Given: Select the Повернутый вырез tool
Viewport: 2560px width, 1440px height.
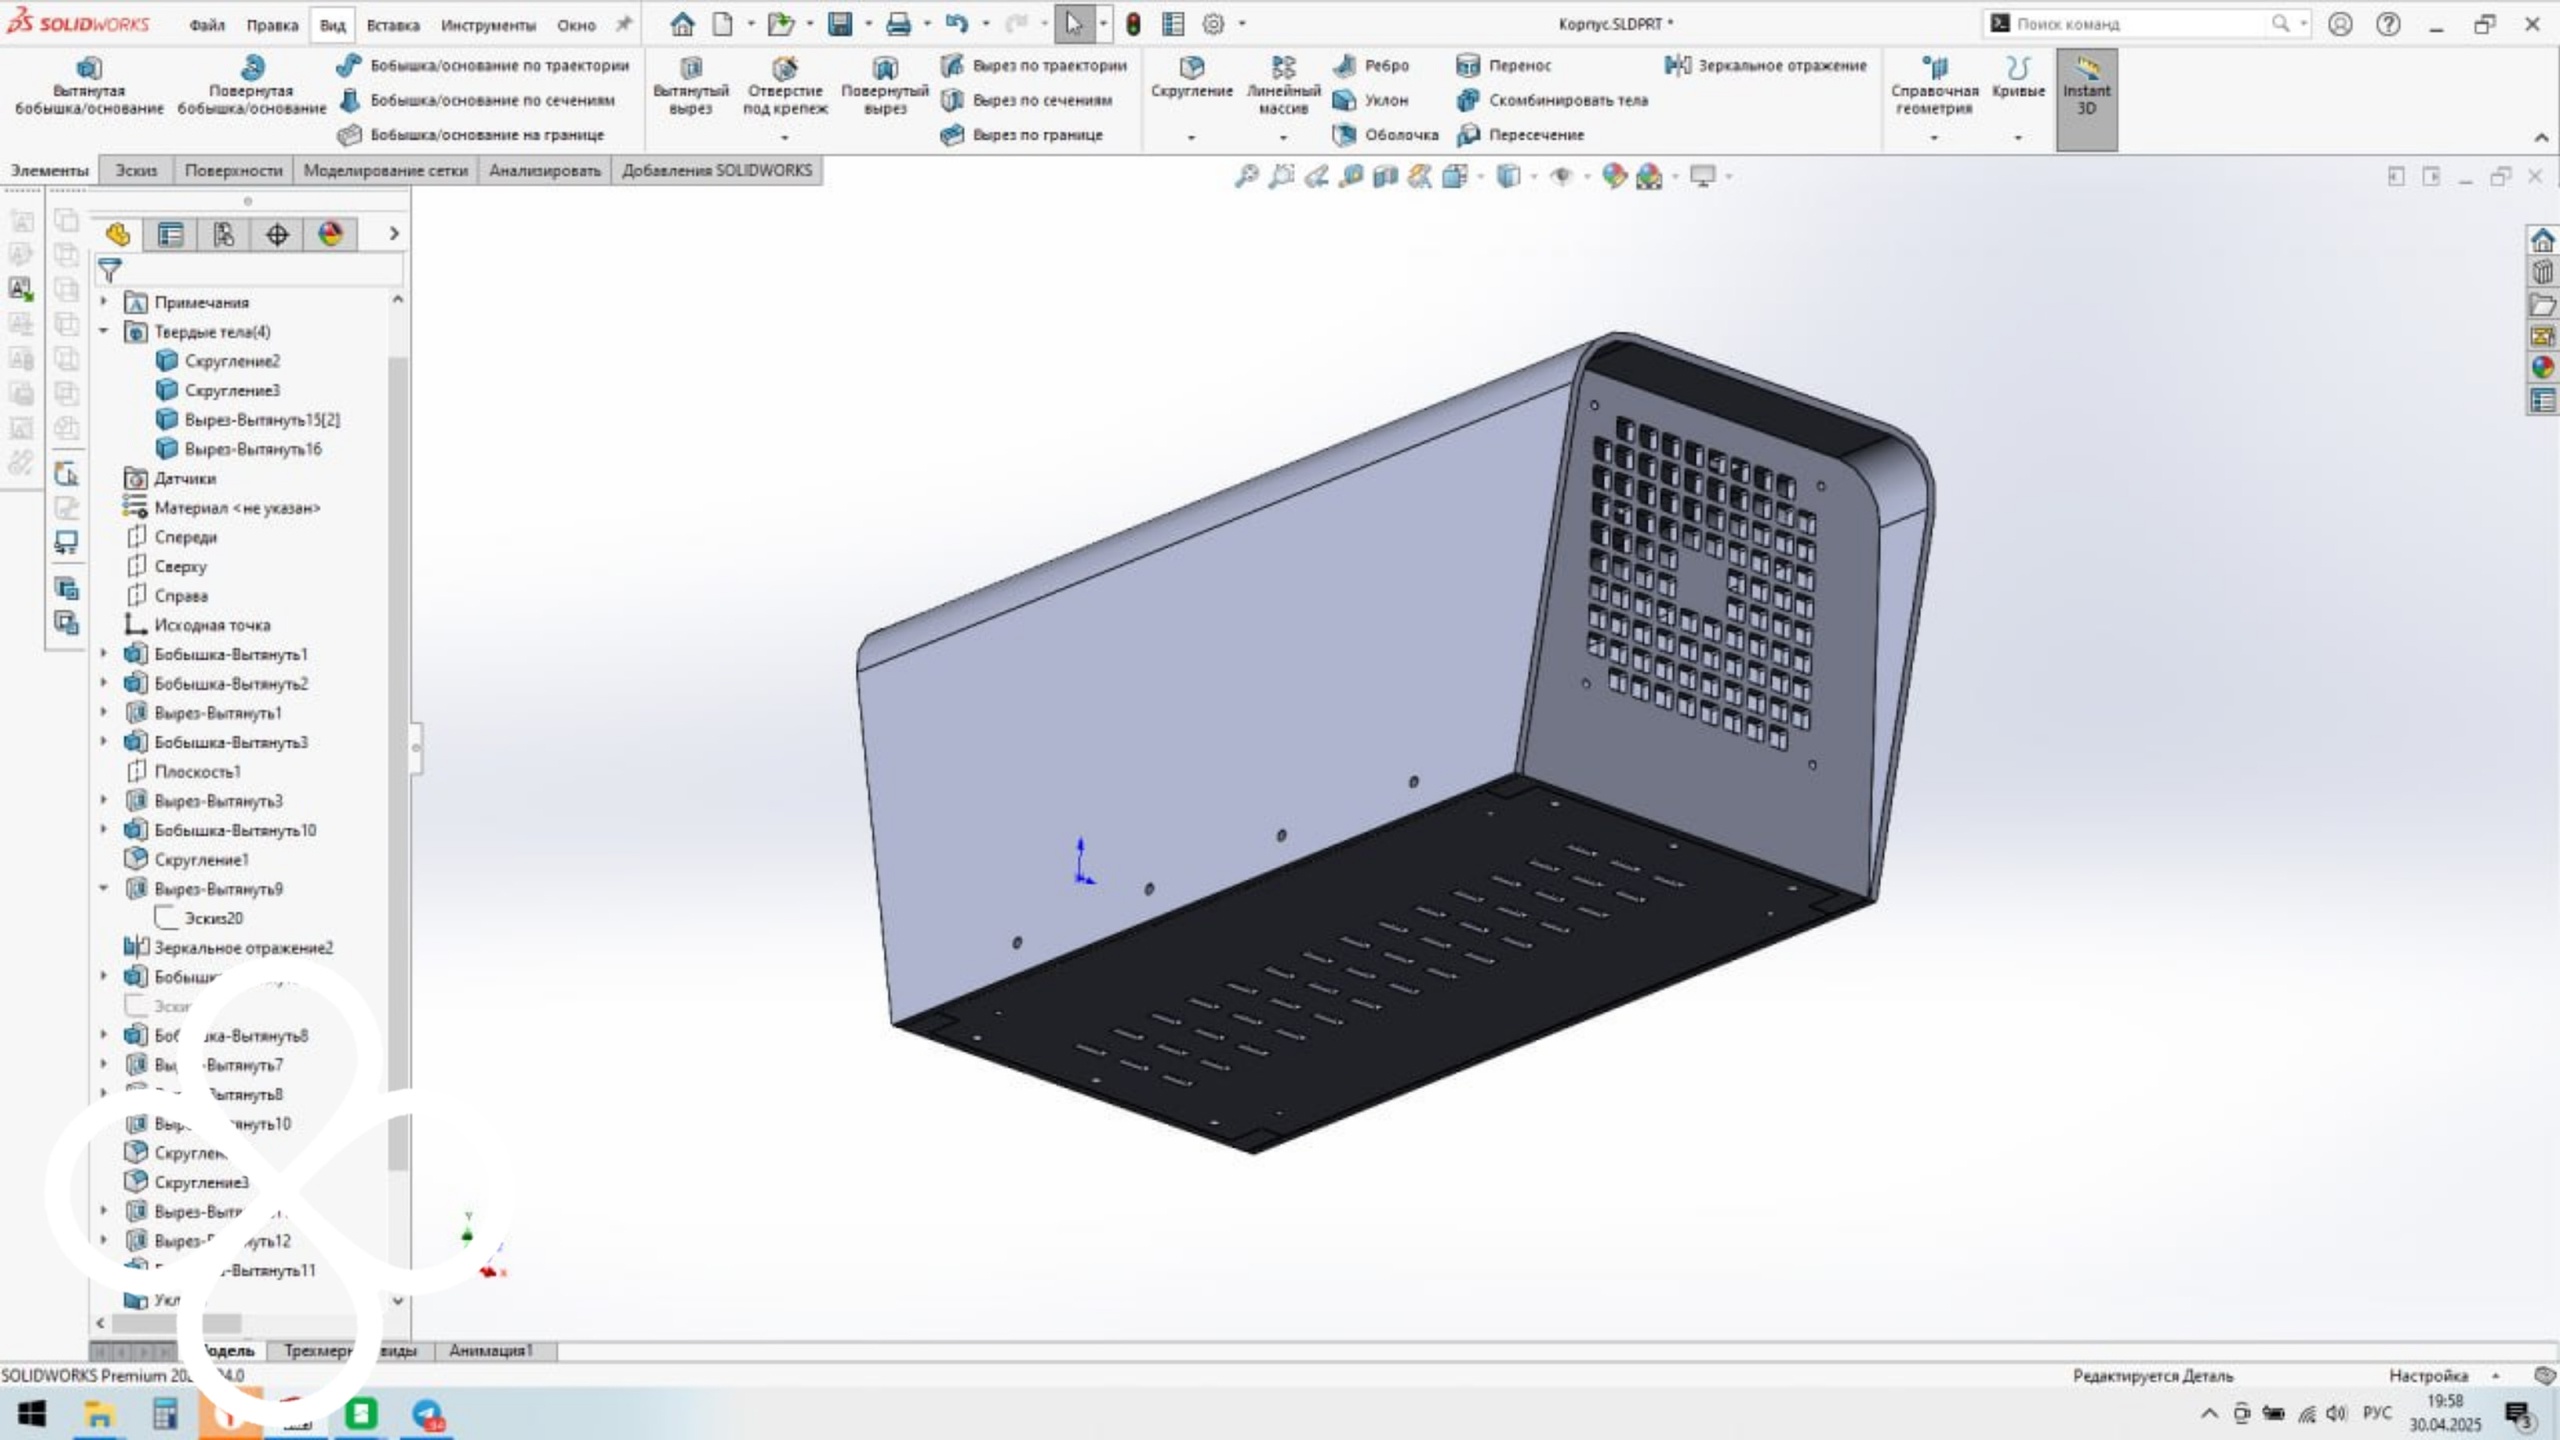Looking at the screenshot, I should [x=885, y=86].
